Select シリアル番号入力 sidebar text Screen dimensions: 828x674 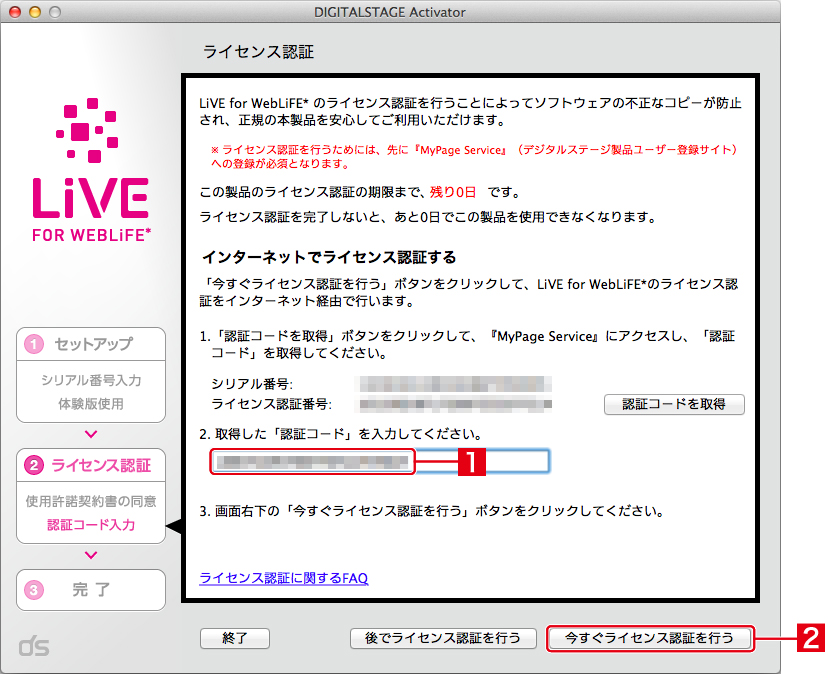click(x=91, y=381)
